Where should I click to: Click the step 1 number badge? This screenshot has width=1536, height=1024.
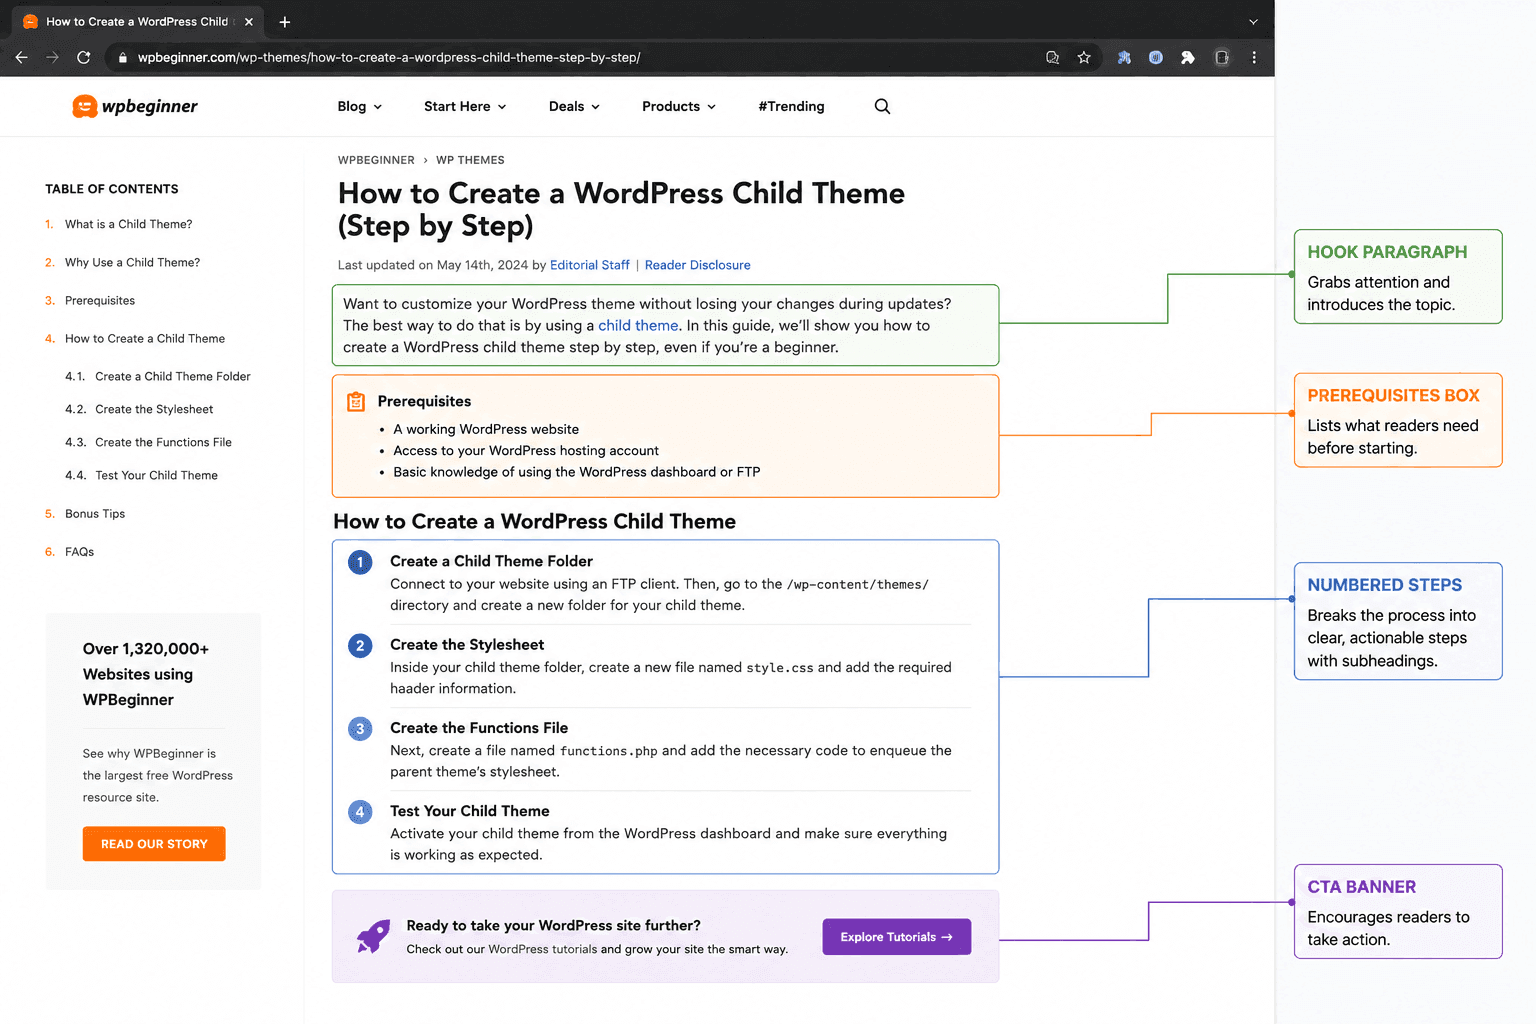(360, 562)
